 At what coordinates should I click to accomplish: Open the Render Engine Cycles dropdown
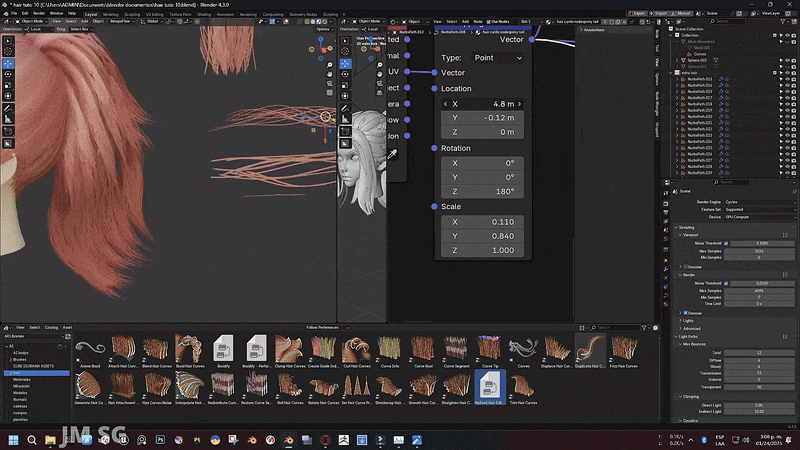click(759, 202)
